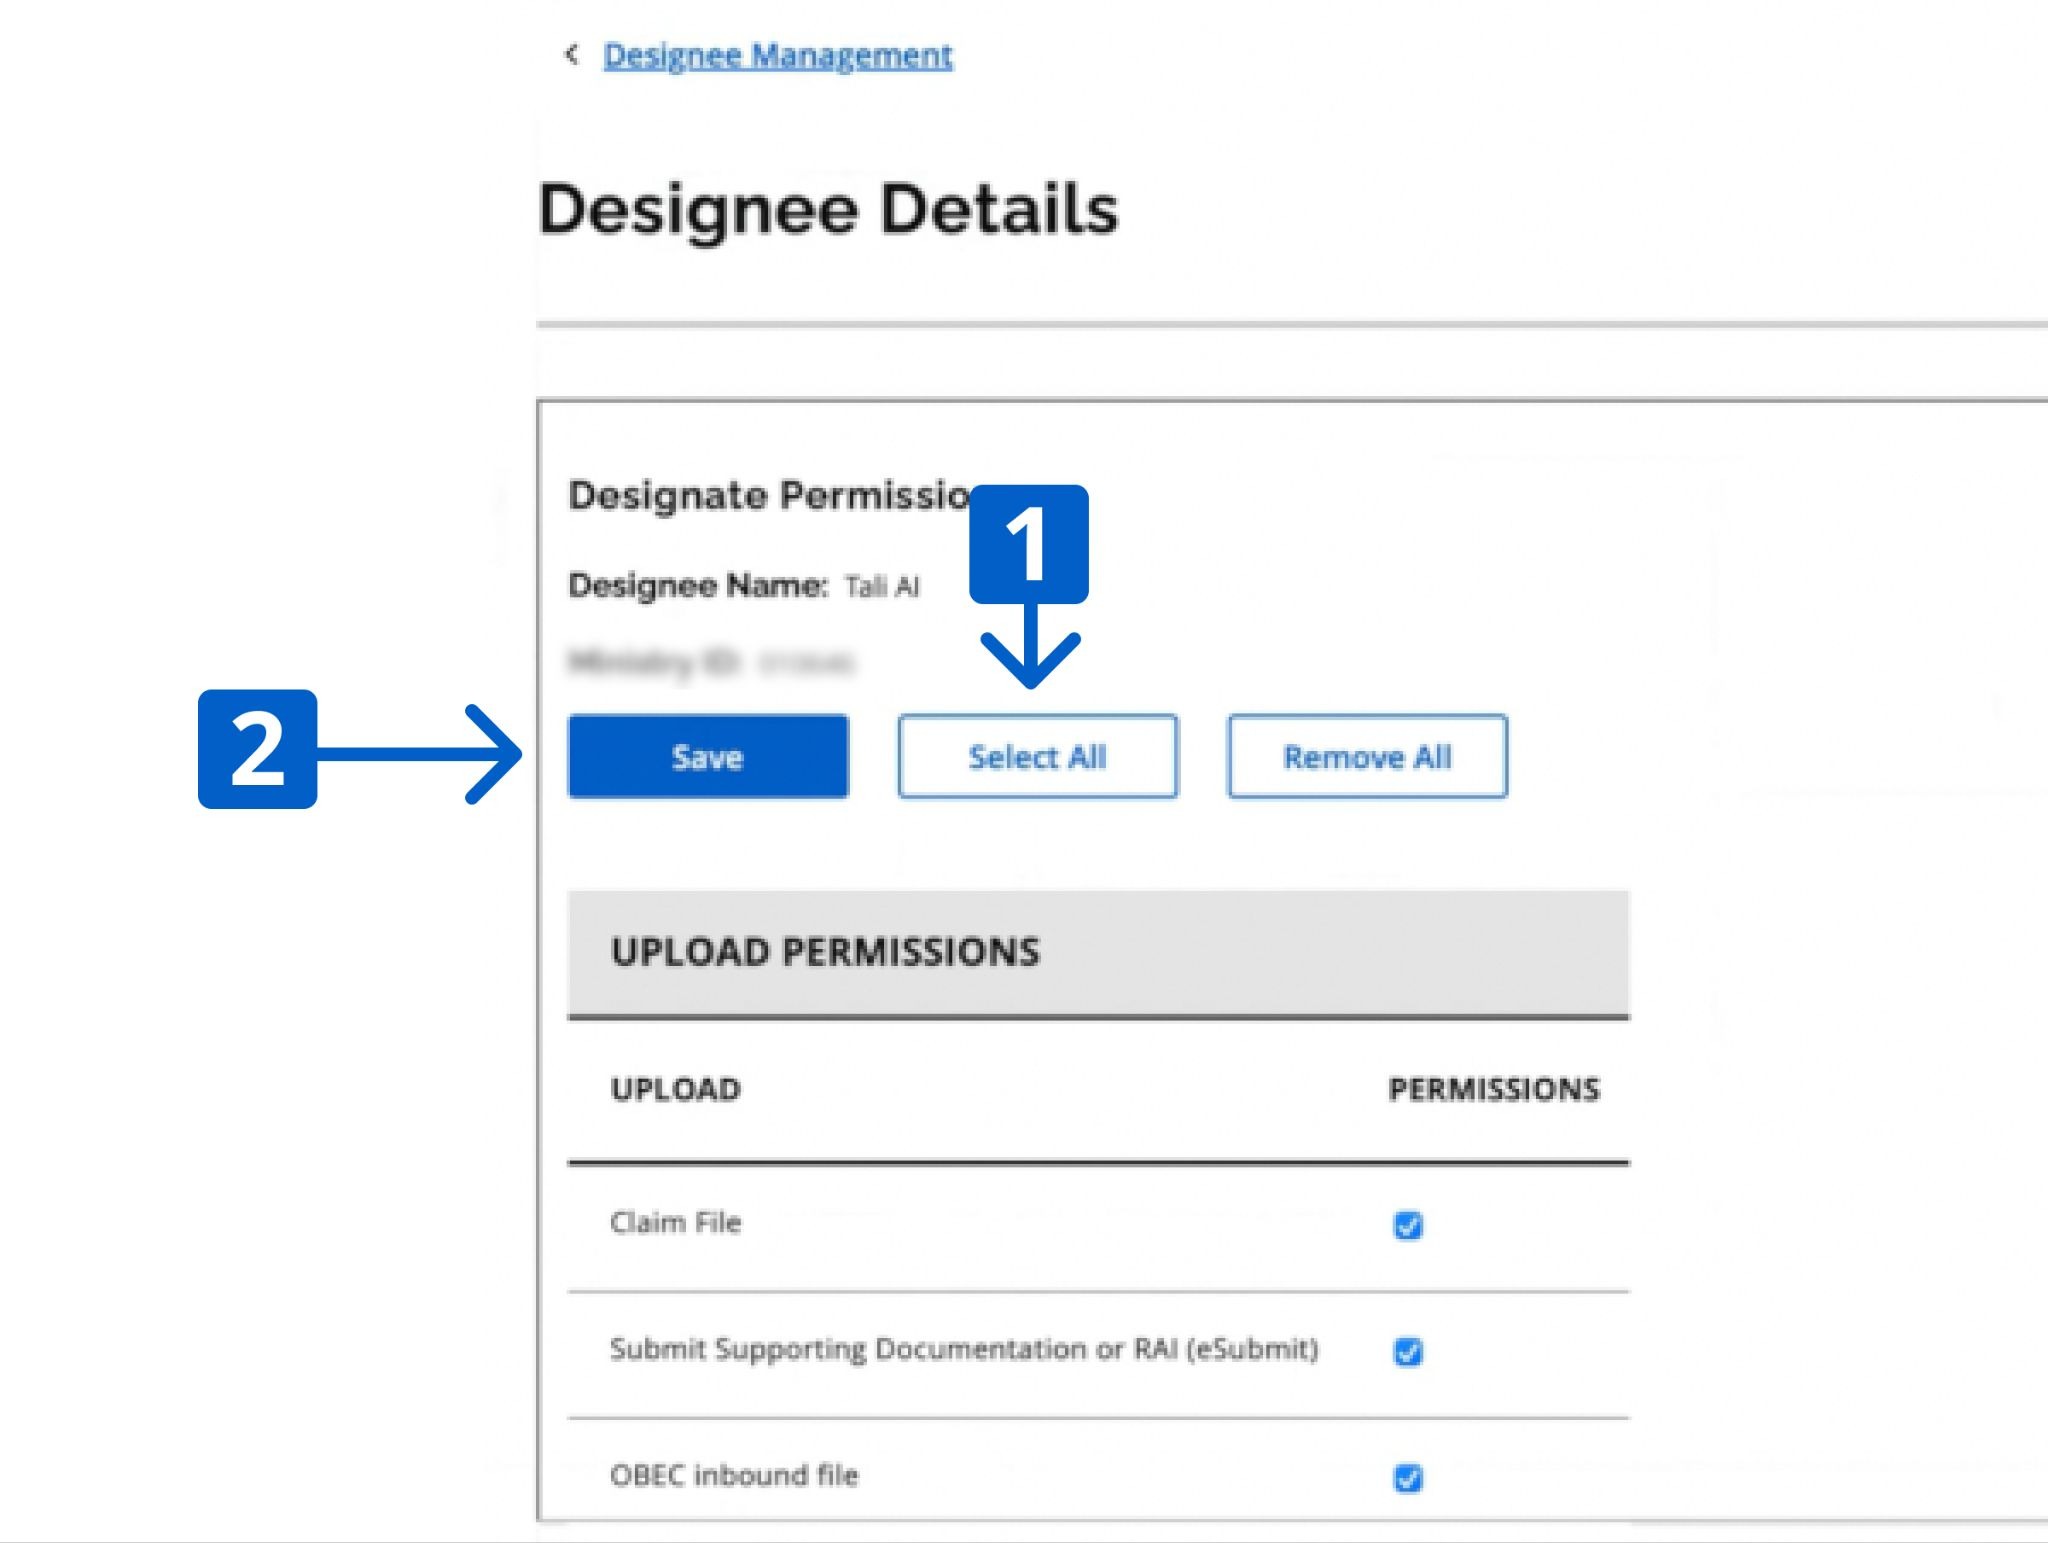The height and width of the screenshot is (1543, 2048).
Task: Click the UPLOAD PERMISSIONS section header
Action: [x=825, y=952]
